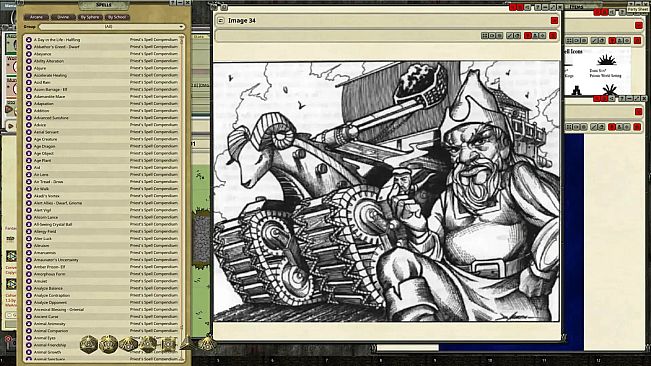Open the link icon for Allergy Field spell

pyautogui.click(x=29, y=231)
